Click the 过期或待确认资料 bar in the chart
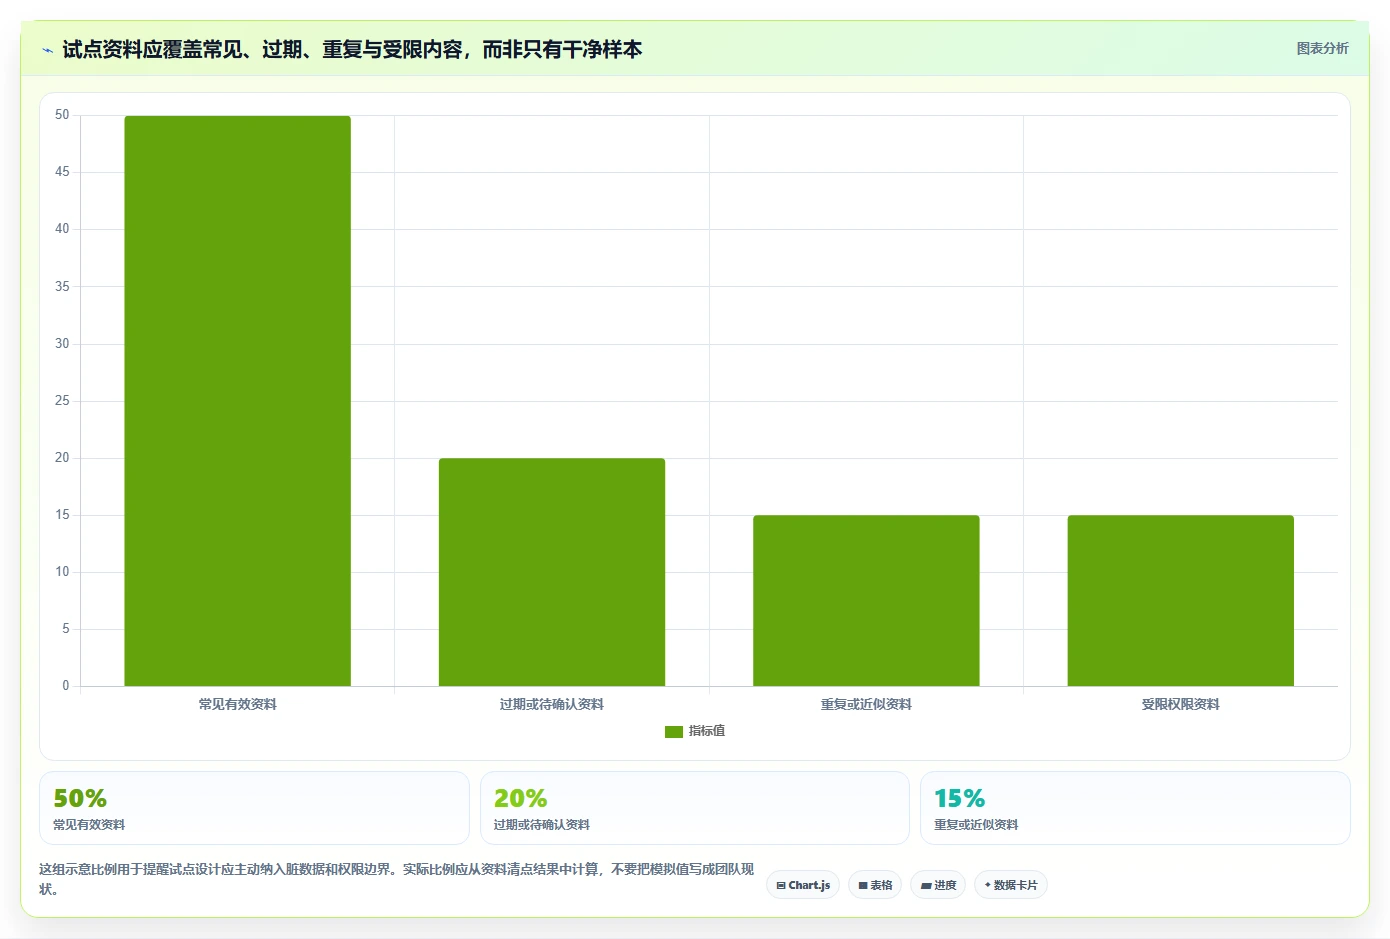Screen dimensions: 1390x939 (552, 572)
